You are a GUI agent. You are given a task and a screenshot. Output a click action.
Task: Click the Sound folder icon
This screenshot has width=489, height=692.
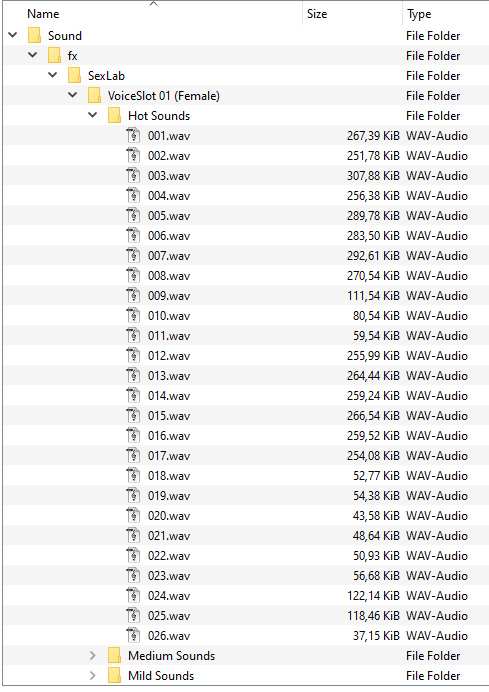tap(34, 35)
